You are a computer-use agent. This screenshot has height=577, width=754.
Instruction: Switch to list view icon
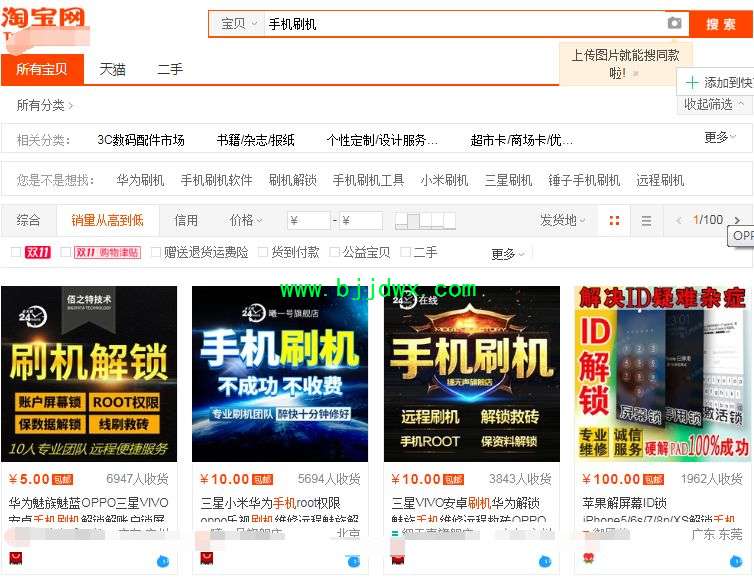(646, 221)
